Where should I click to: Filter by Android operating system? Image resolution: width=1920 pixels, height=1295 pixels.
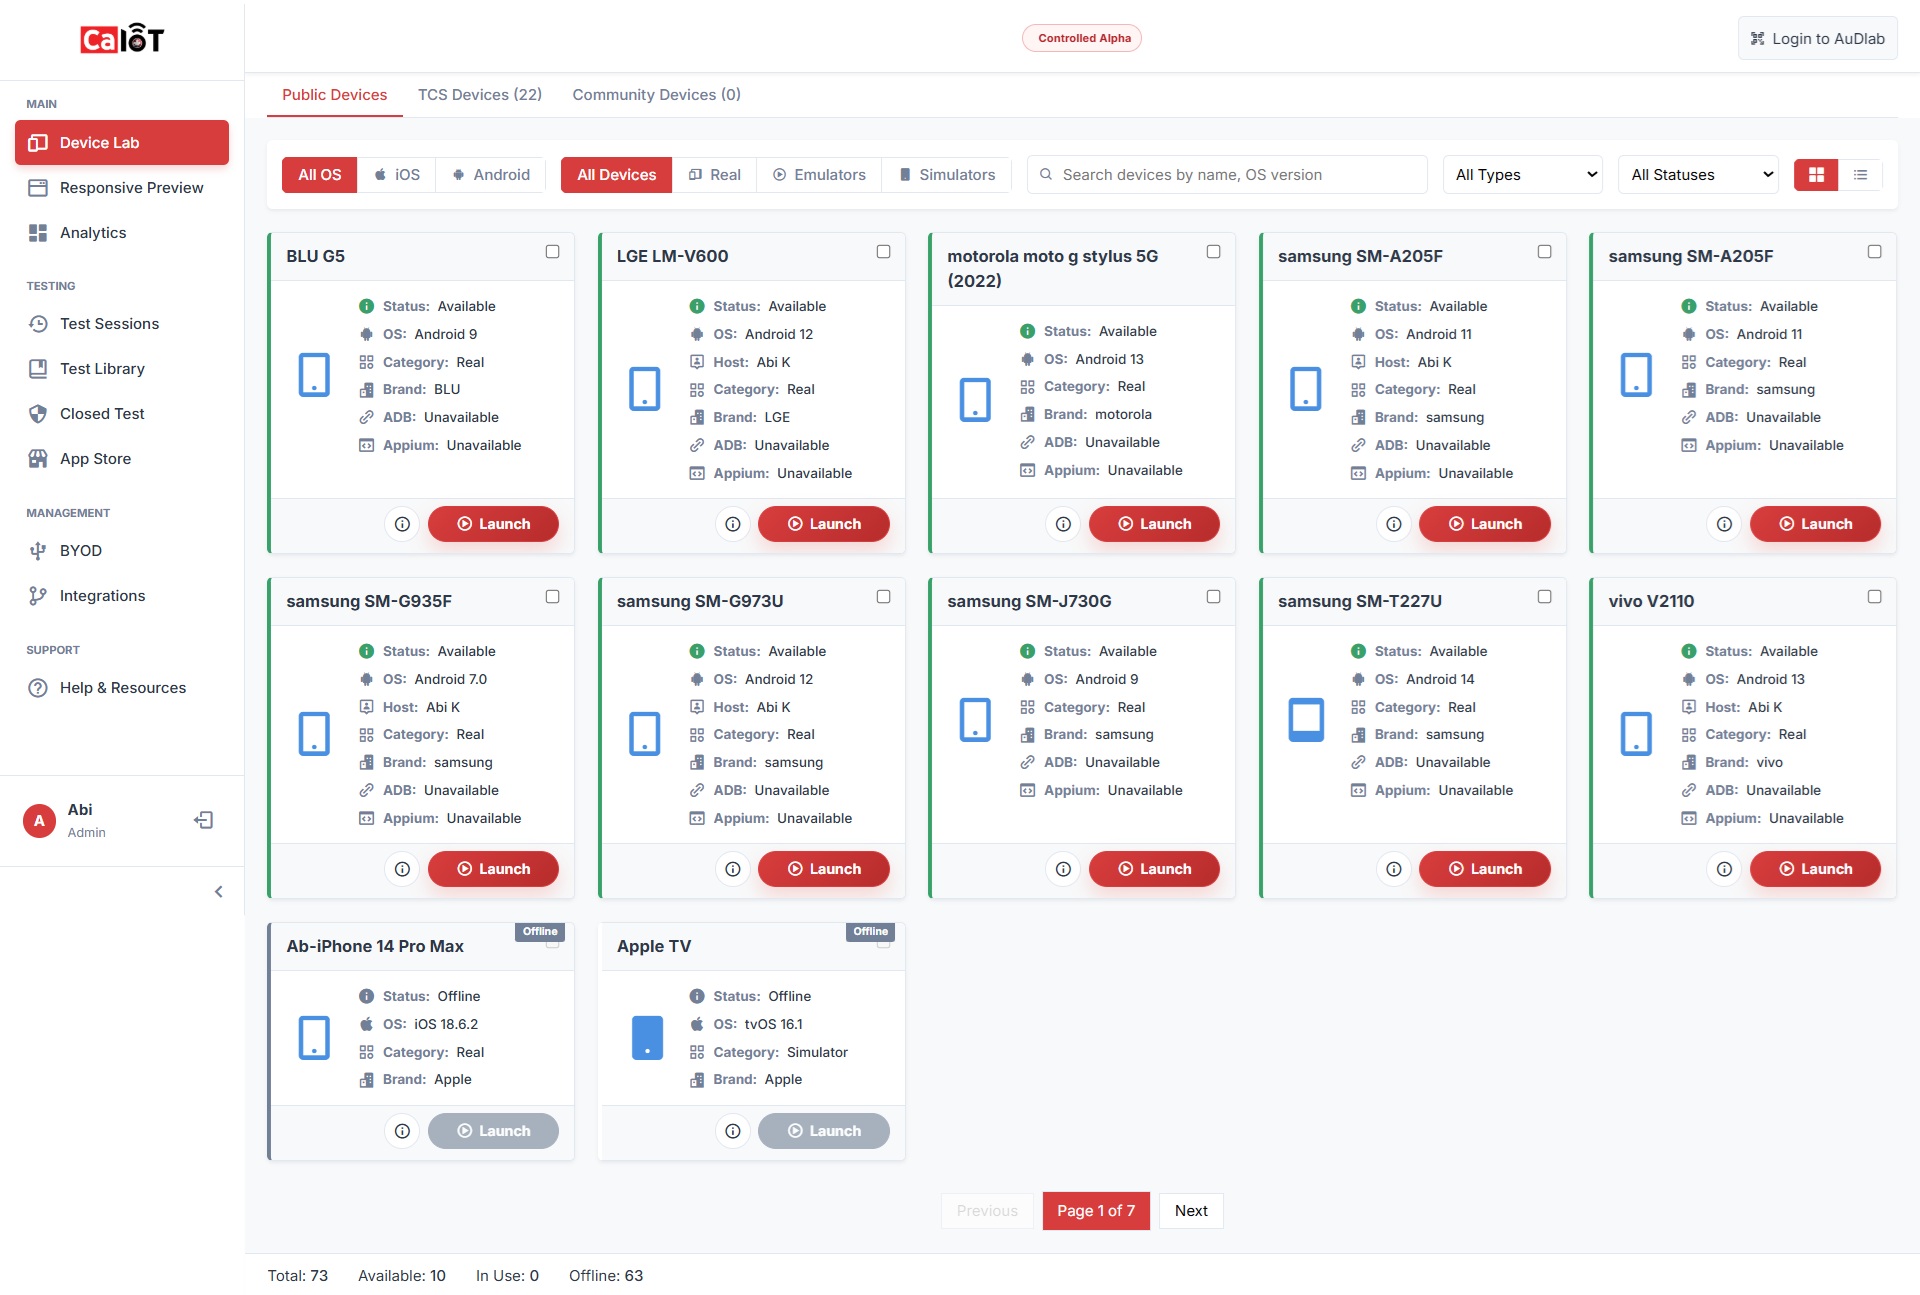point(491,175)
